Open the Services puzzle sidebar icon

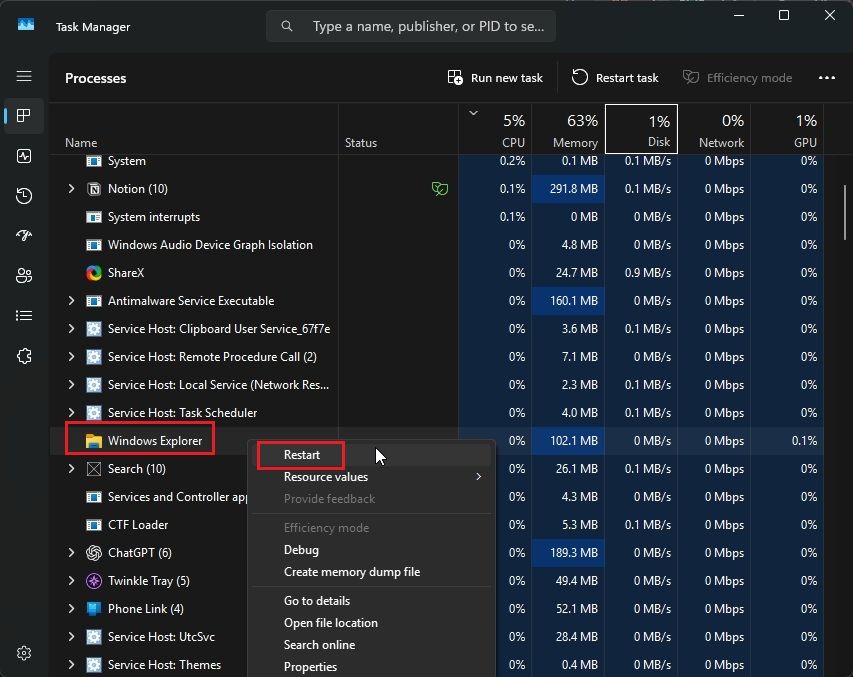click(24, 356)
